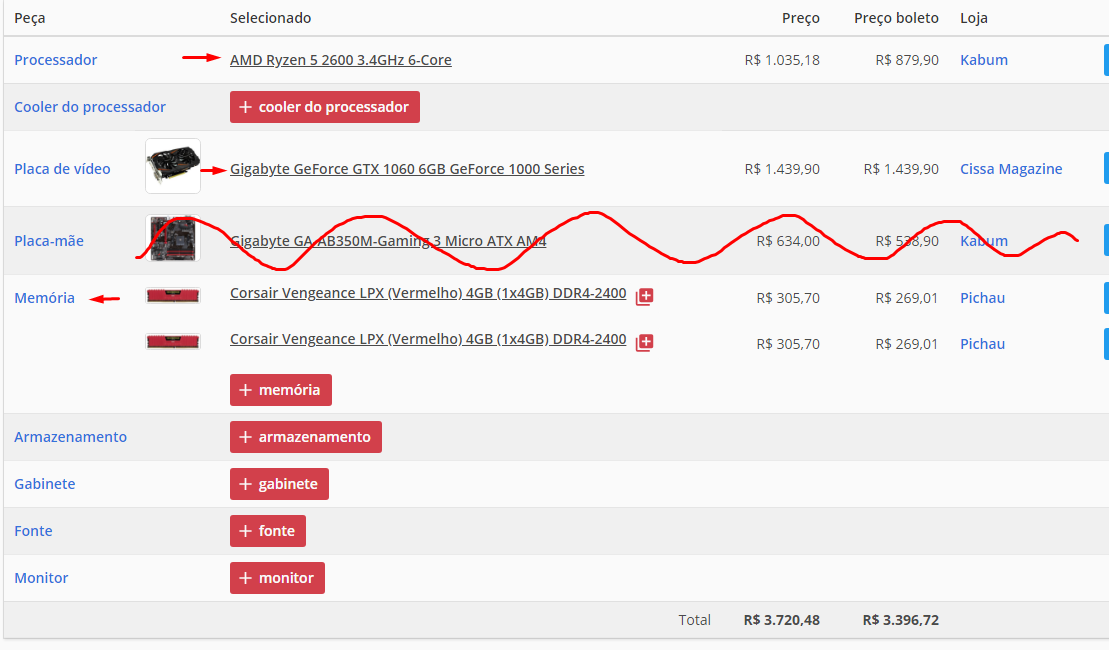Visit Pichau store for second memory
The height and width of the screenshot is (650, 1109).
coord(982,344)
